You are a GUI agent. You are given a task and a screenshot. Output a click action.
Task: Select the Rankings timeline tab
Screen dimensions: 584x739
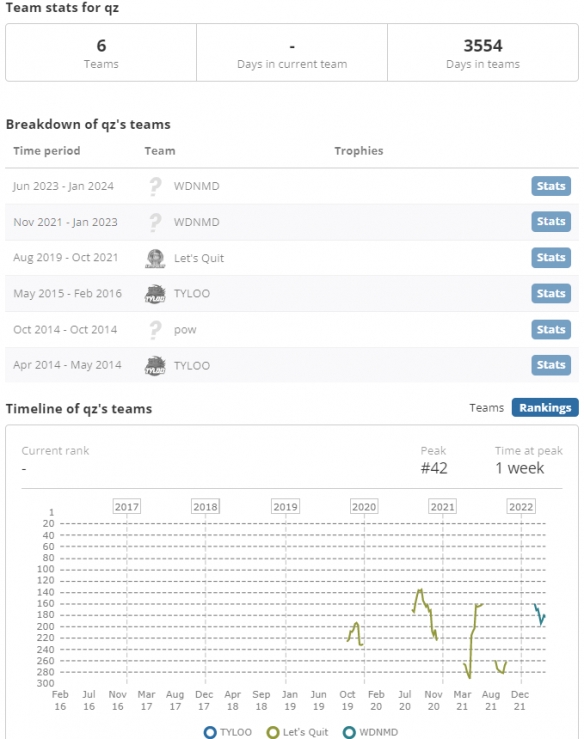[545, 408]
